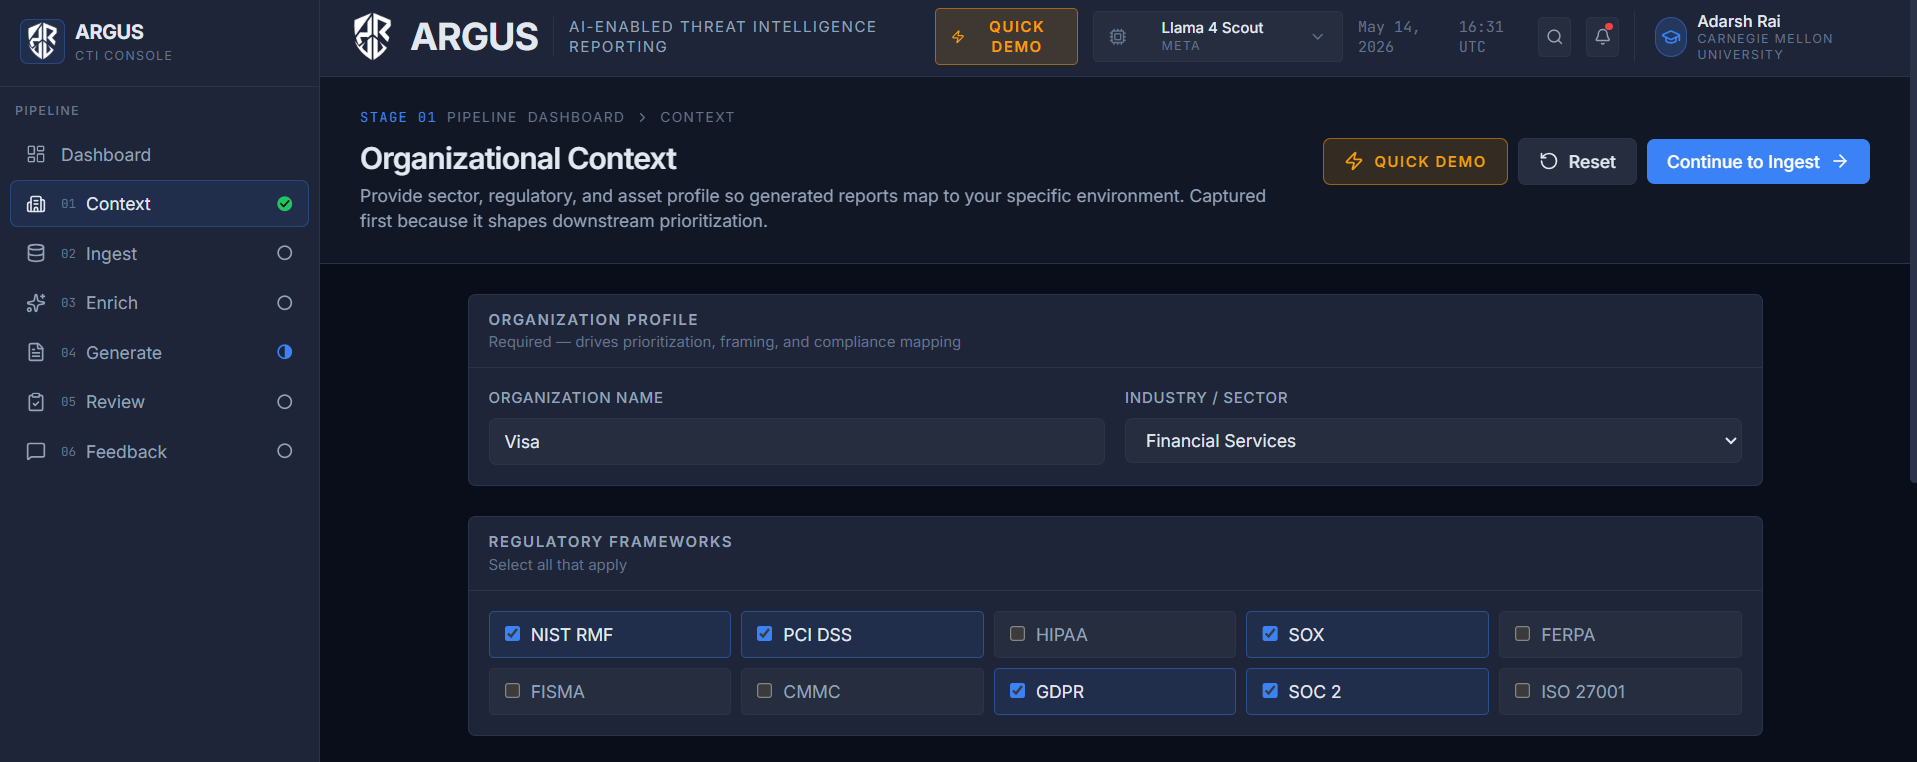Click the Carnegie Mellon University affiliation text

click(x=1765, y=47)
